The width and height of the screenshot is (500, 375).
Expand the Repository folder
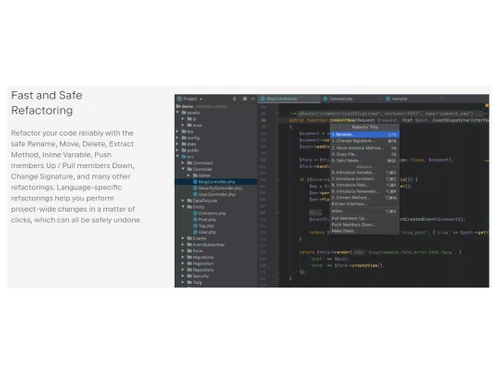[x=183, y=270]
